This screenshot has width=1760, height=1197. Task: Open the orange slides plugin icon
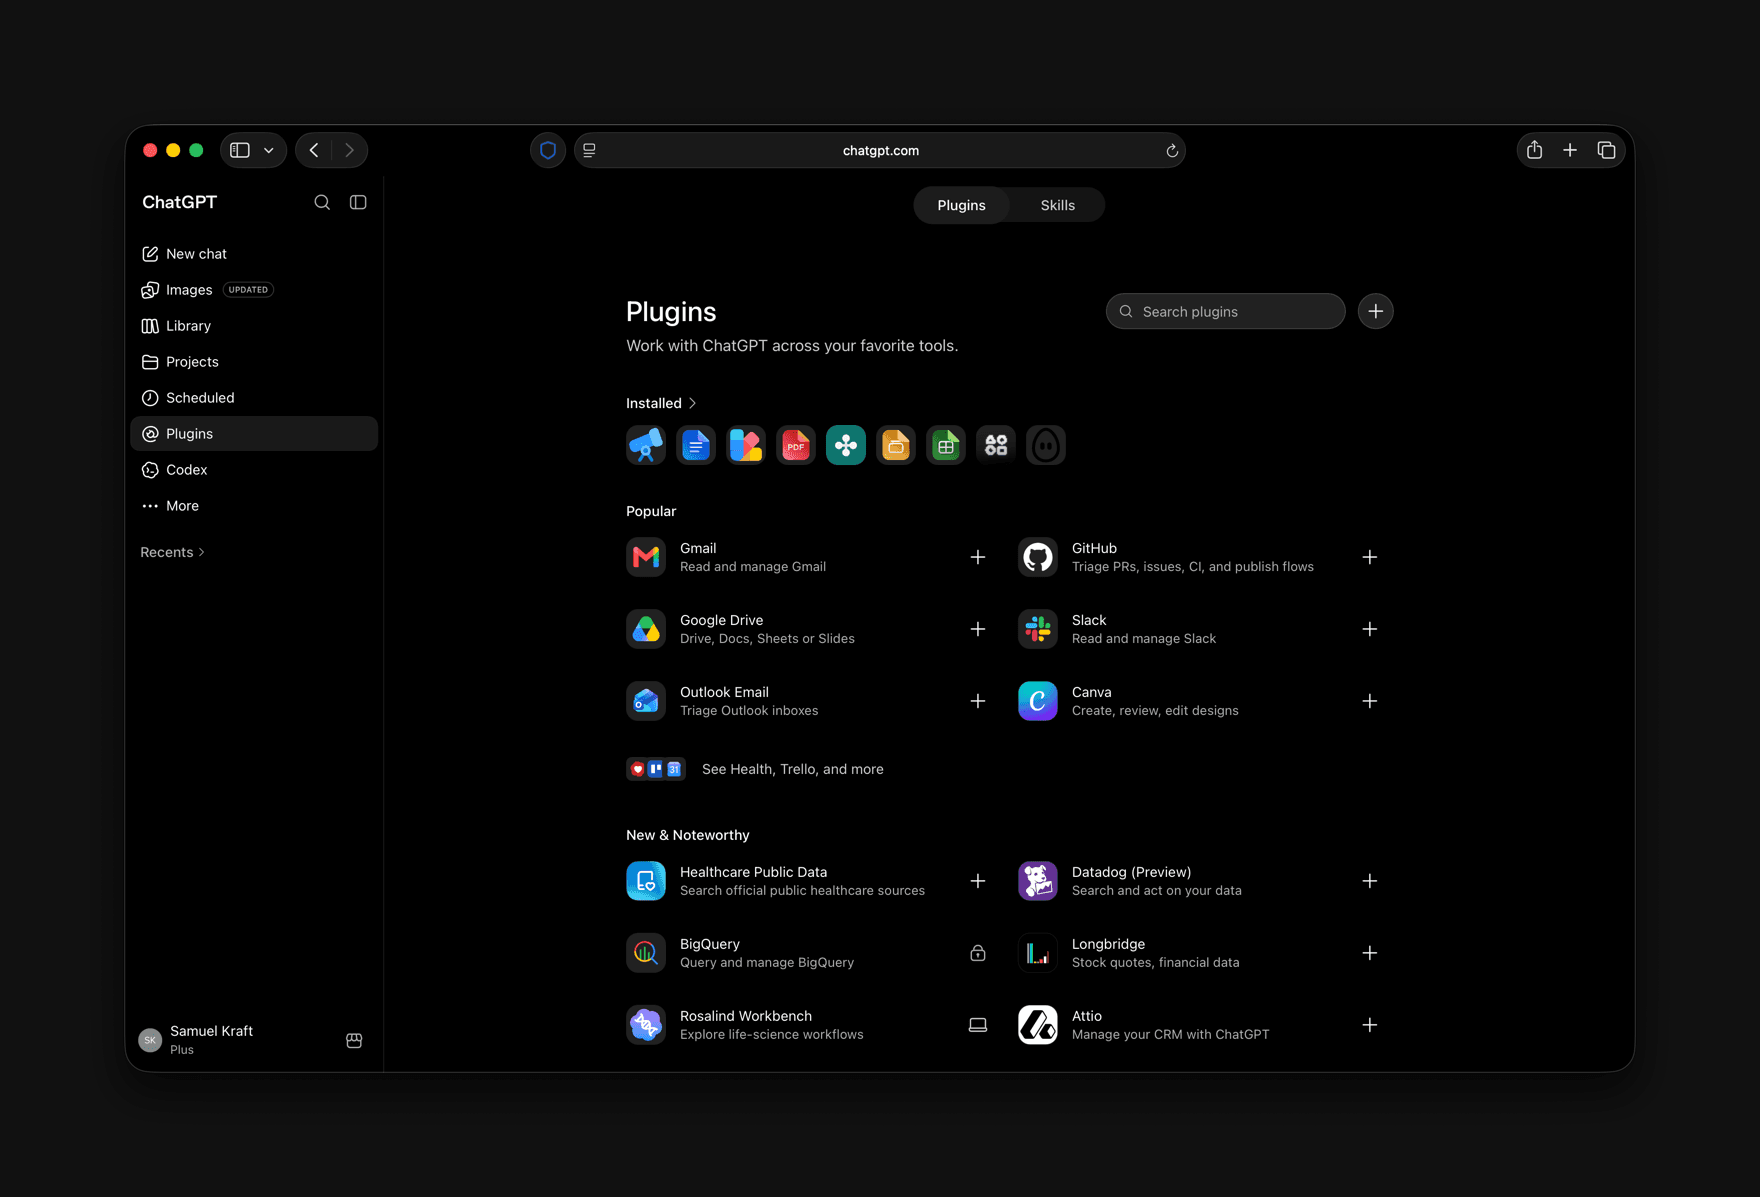point(896,445)
